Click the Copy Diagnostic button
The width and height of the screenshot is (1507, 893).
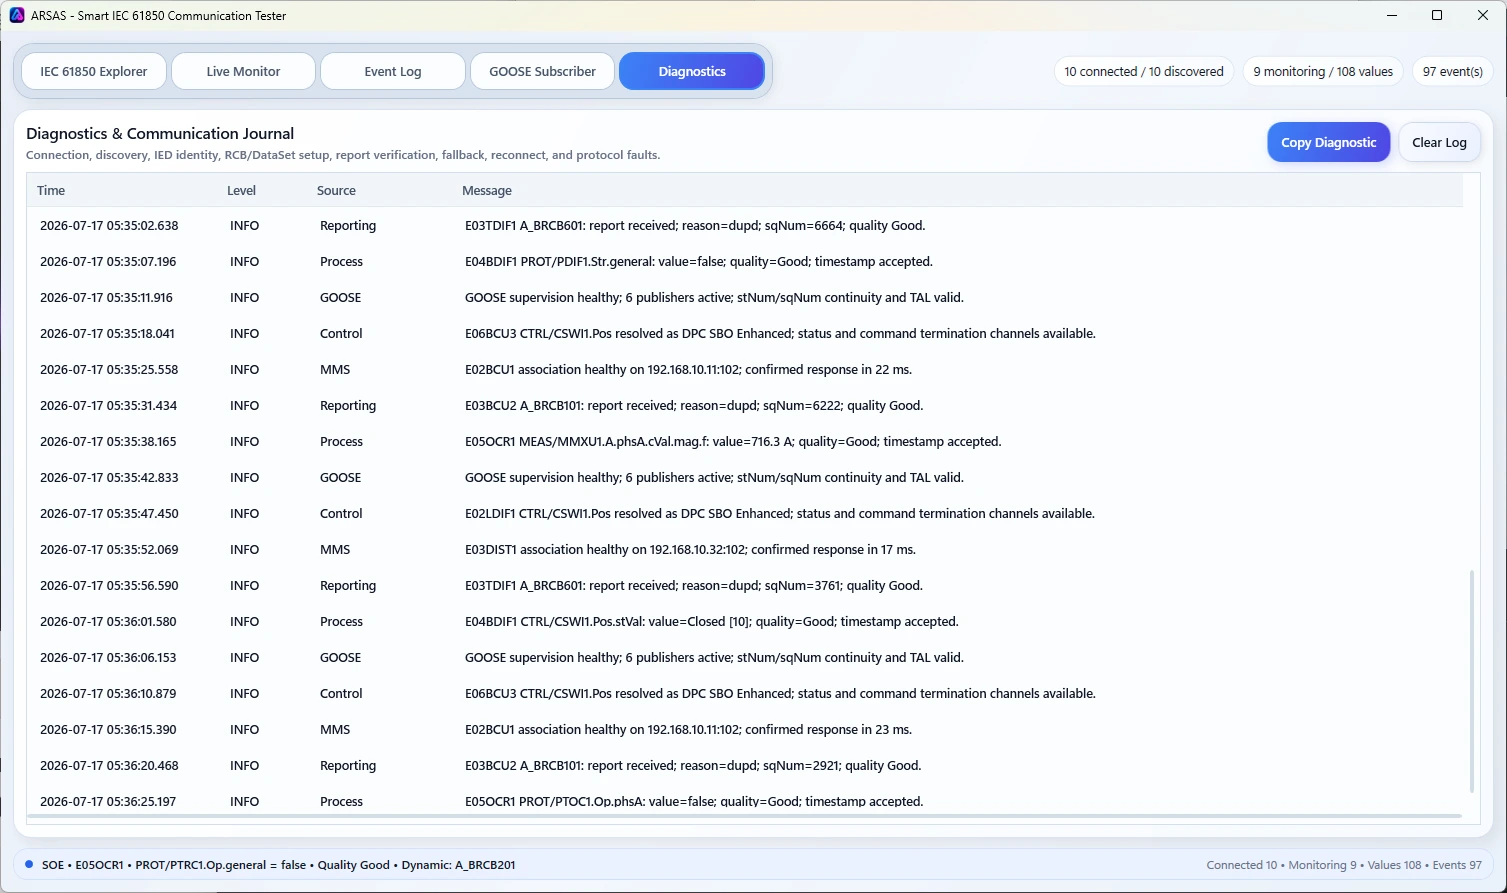(1328, 142)
